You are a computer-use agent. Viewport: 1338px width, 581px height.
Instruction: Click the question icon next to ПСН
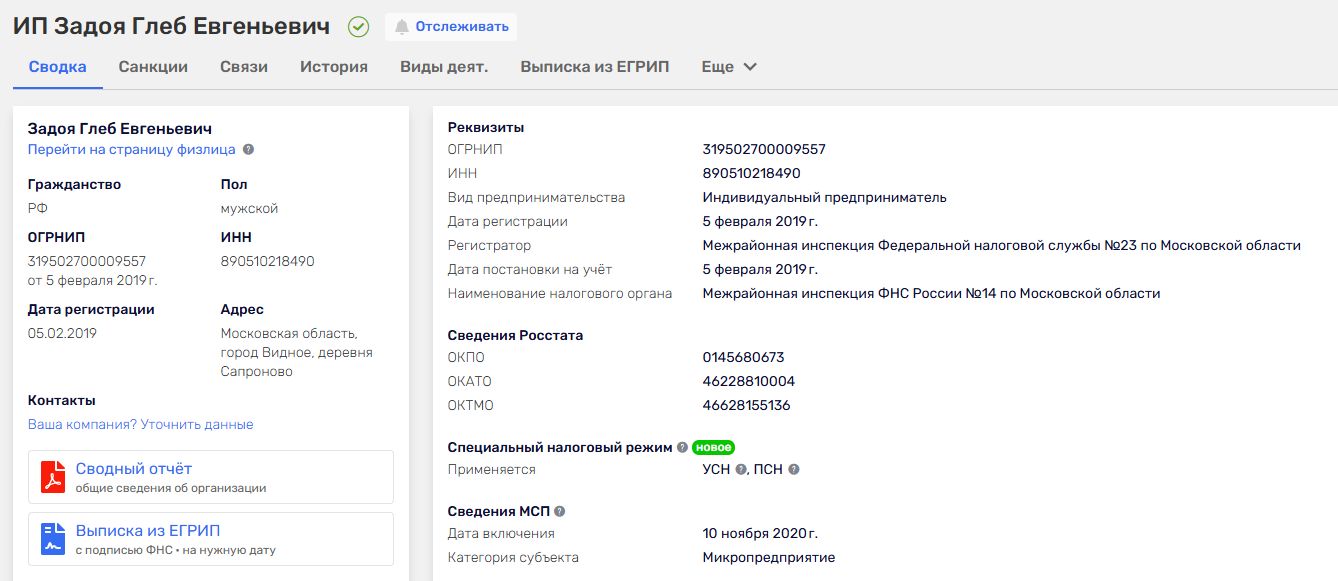click(794, 470)
